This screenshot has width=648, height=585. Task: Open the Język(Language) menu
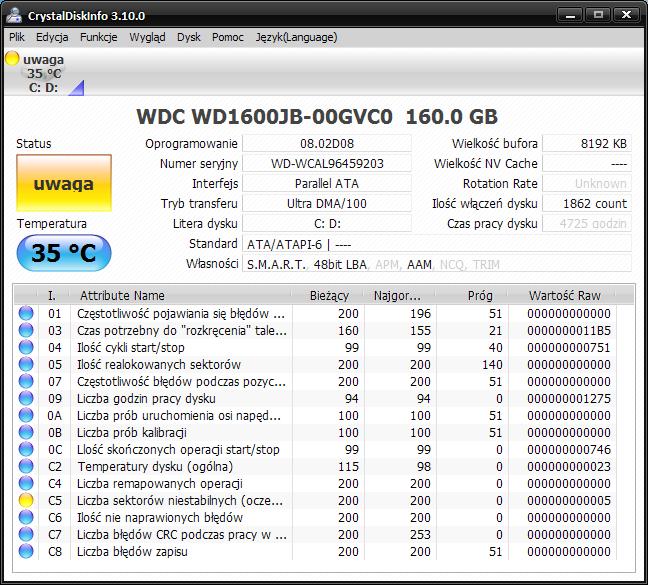click(296, 37)
